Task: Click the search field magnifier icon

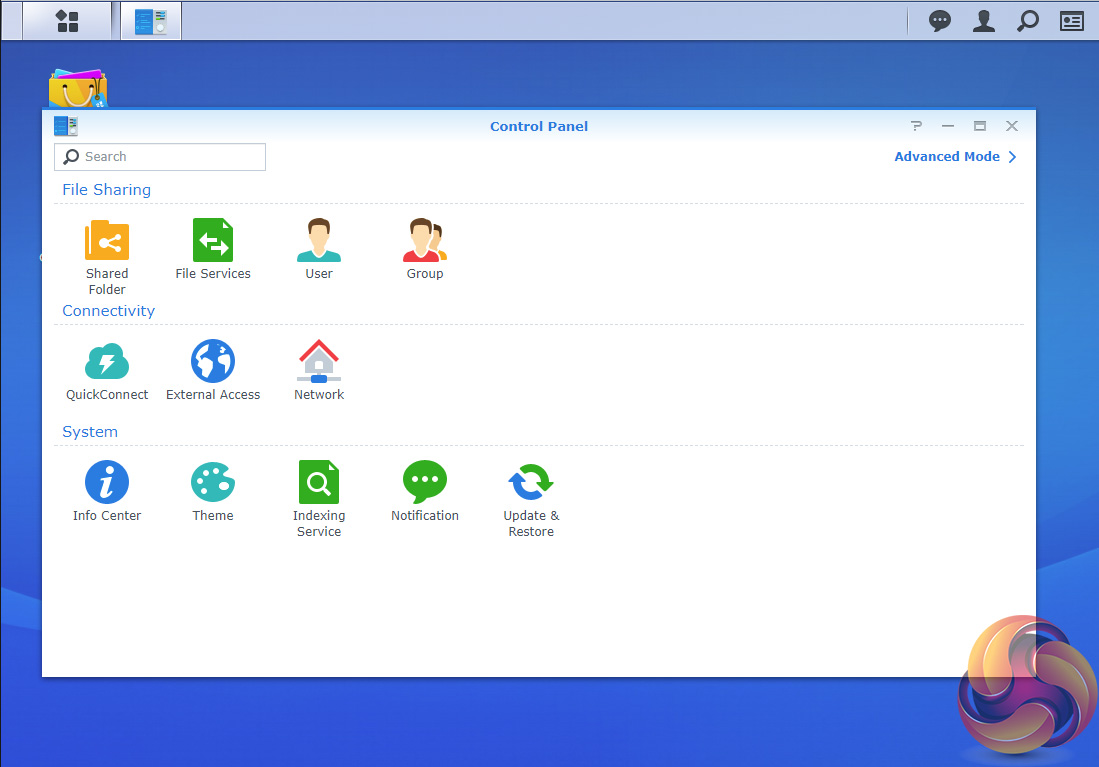Action: (x=71, y=157)
